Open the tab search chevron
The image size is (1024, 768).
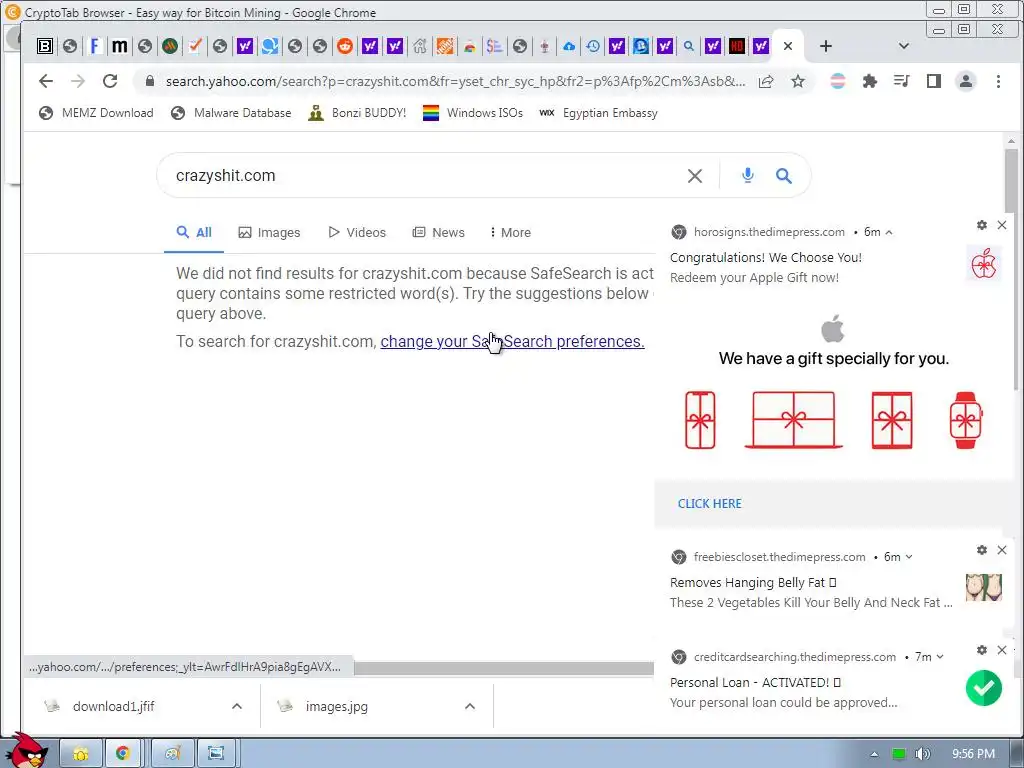click(x=904, y=46)
